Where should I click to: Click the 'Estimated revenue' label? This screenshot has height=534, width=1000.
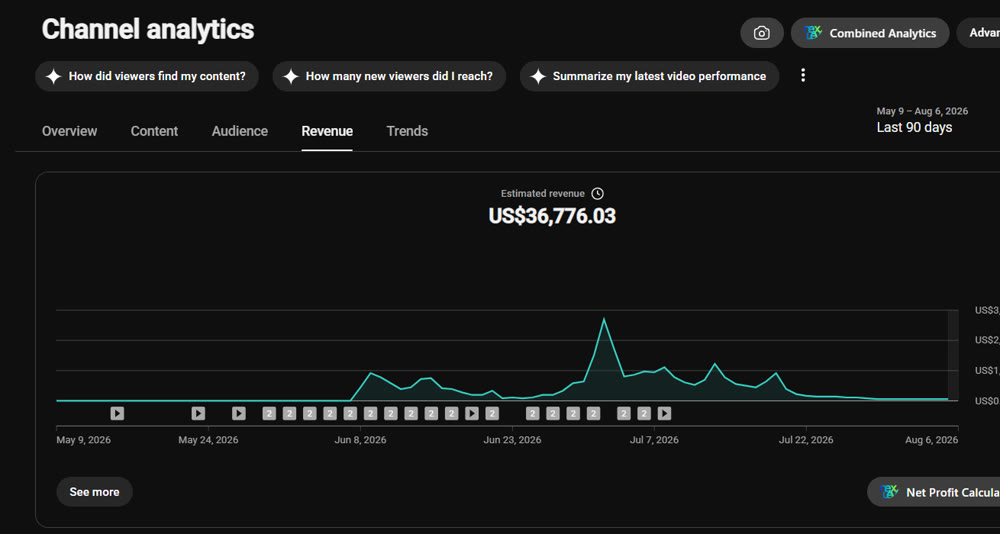coord(543,193)
